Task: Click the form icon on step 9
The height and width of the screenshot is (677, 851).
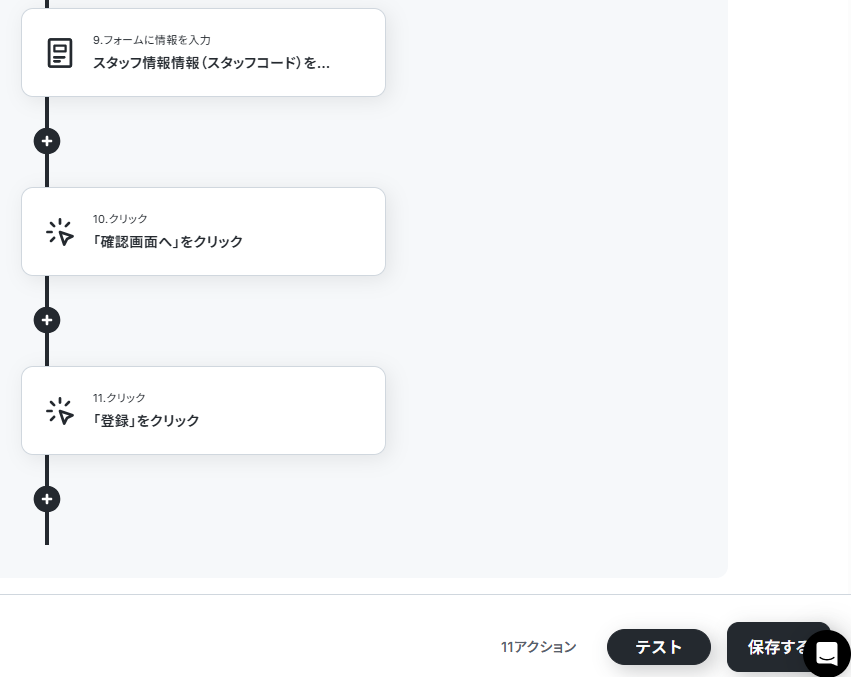Action: click(x=60, y=53)
